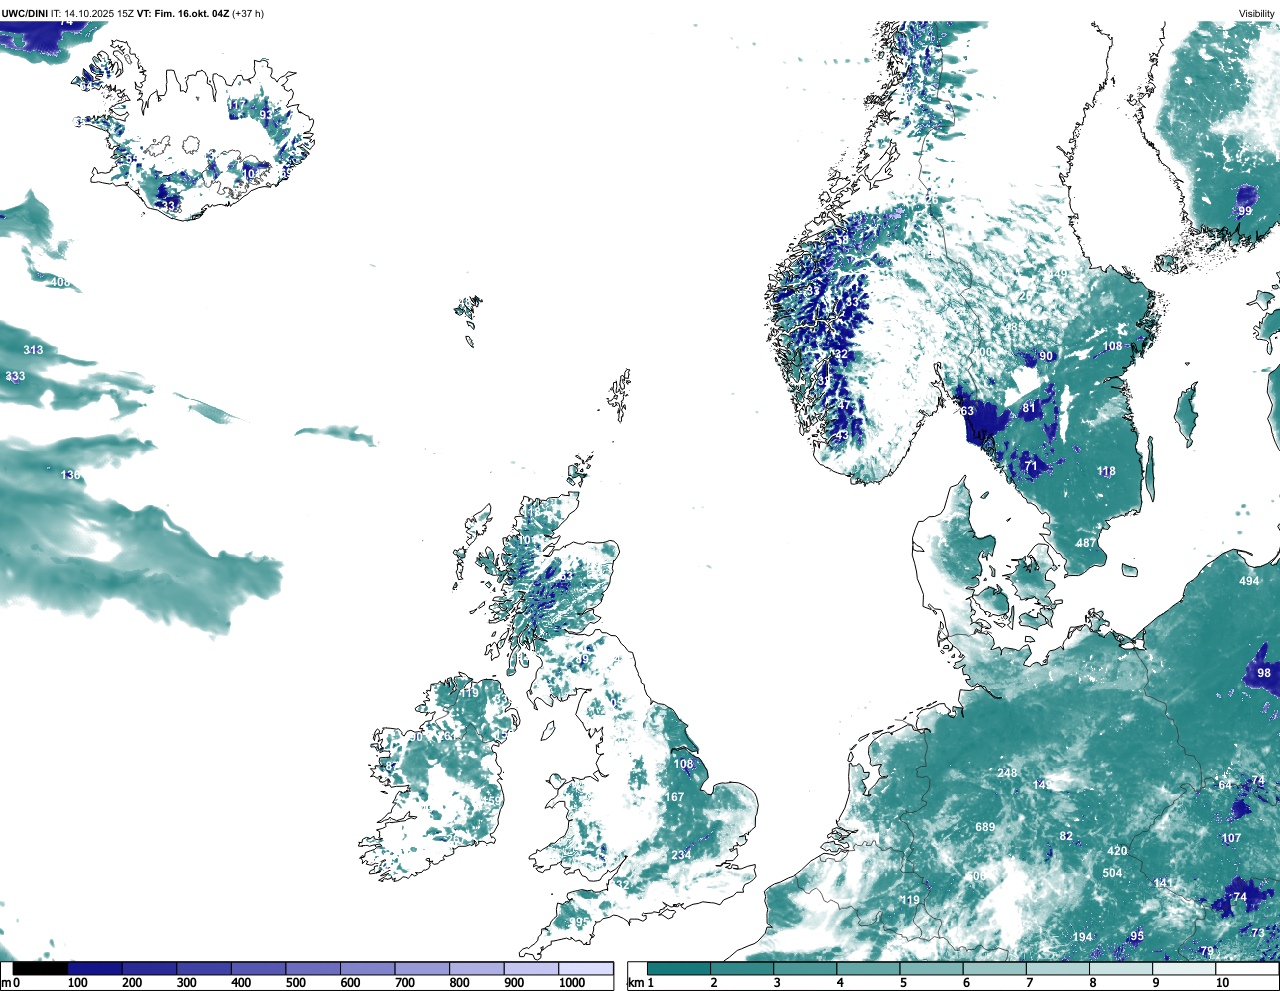Click the '7' tick label on the km scale
The image size is (1280, 991).
click(x=1029, y=983)
